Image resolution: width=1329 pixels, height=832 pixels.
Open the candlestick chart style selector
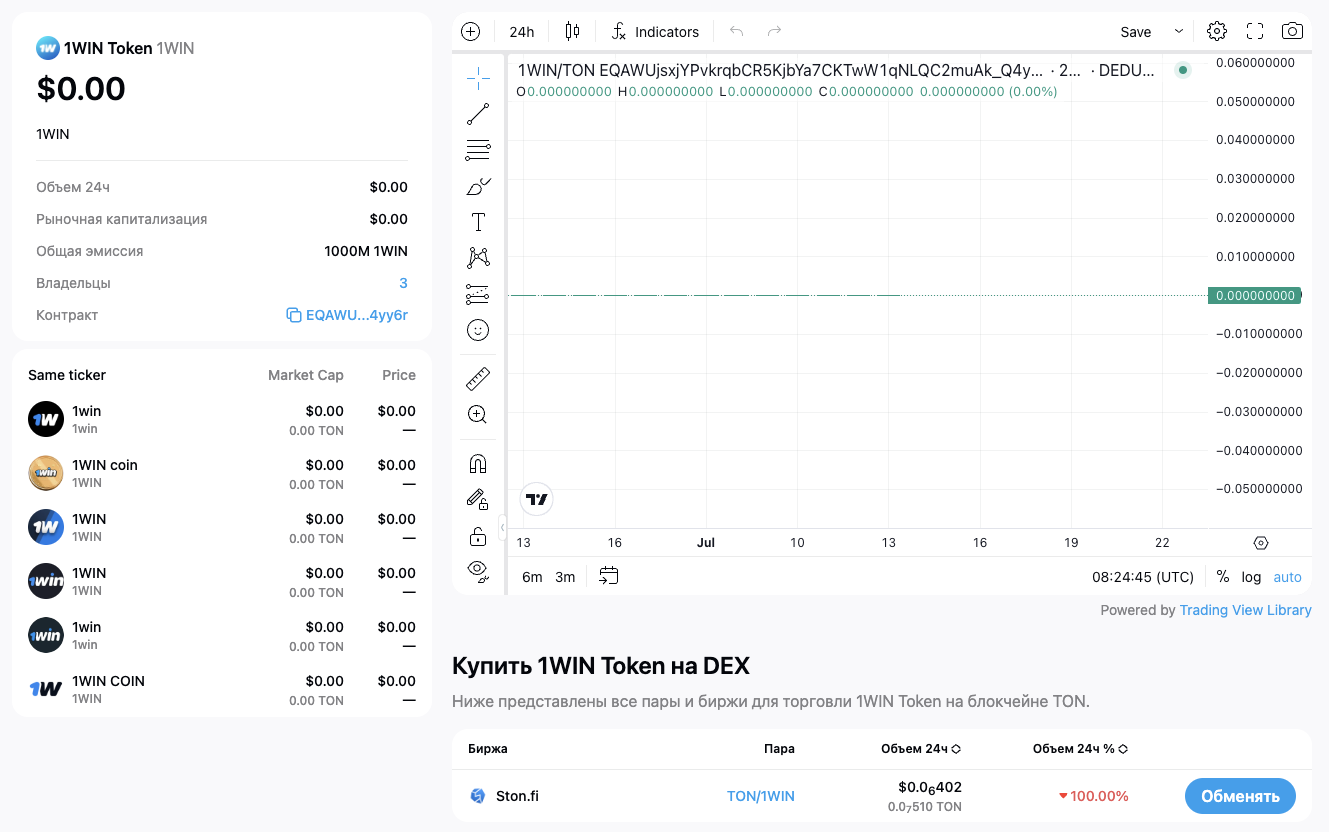572,31
